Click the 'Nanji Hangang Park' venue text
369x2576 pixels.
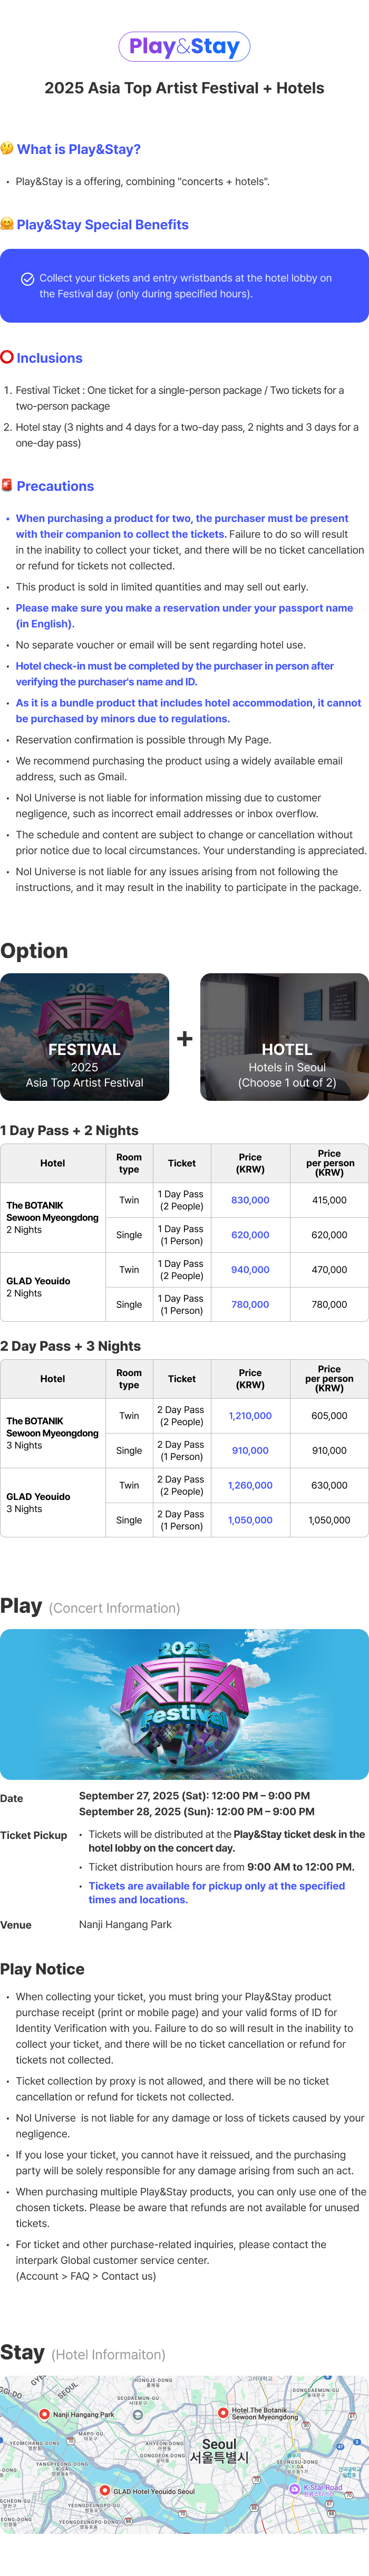(125, 1924)
